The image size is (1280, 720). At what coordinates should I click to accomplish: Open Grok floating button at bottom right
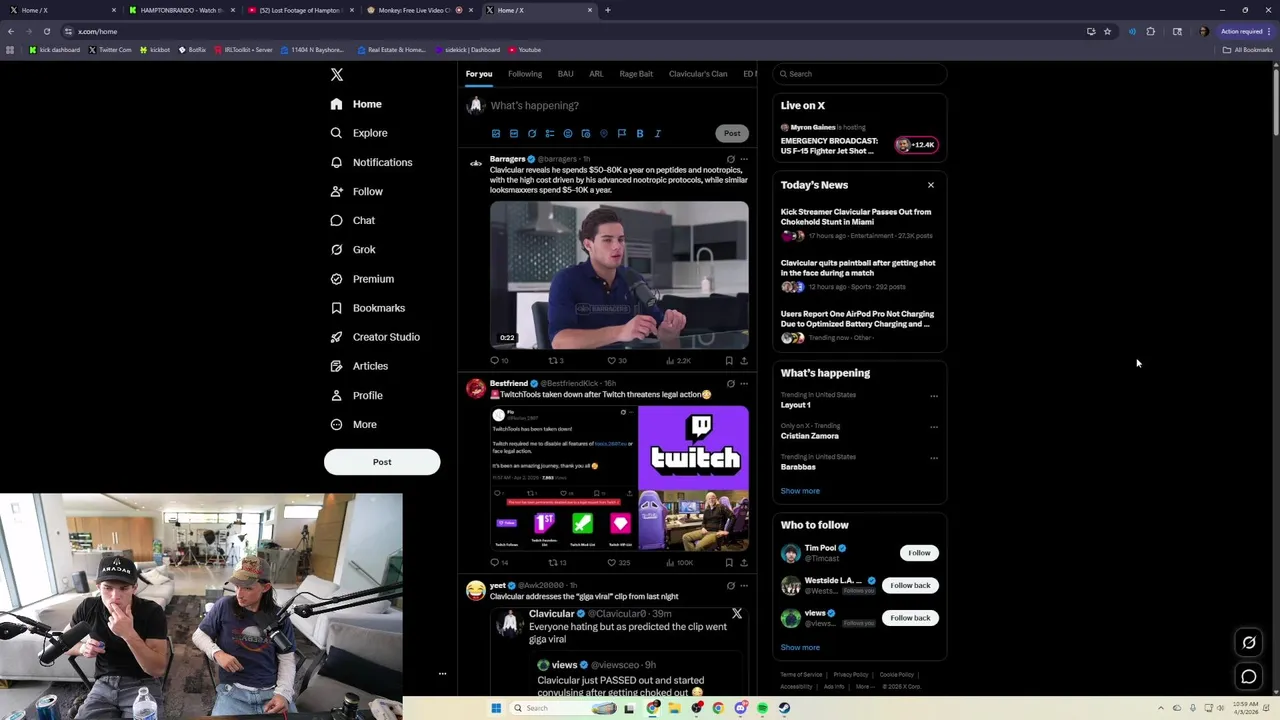(1249, 642)
